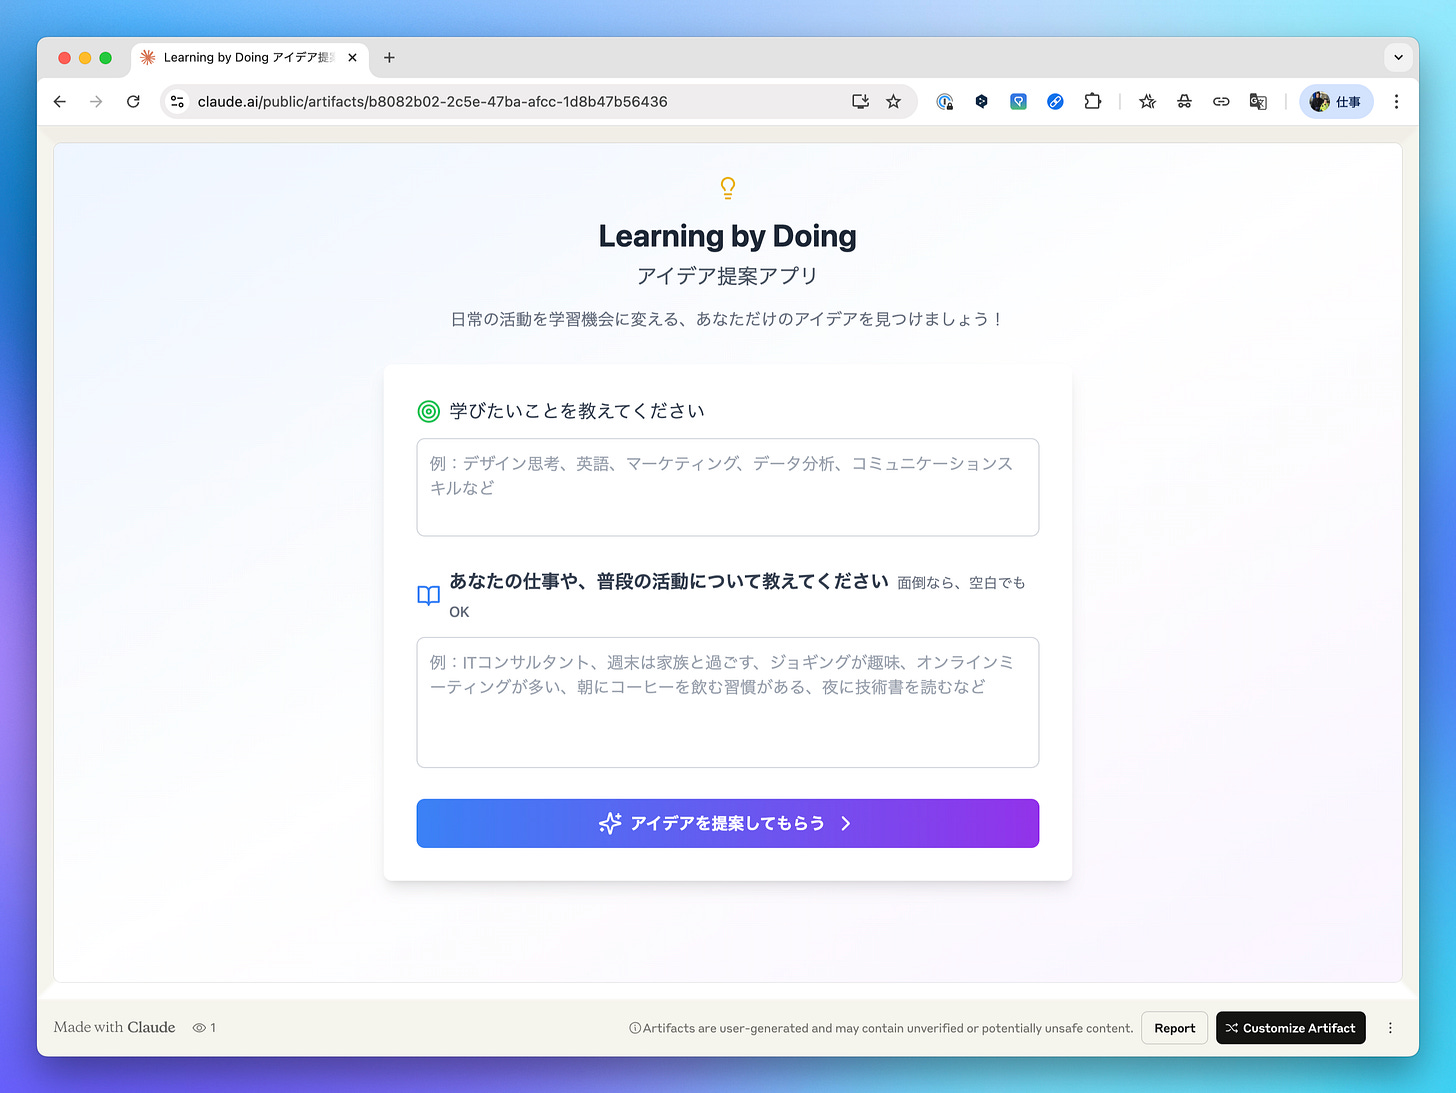The height and width of the screenshot is (1093, 1456).
Task: Click the dark hexagon extension icon
Action: 982,101
